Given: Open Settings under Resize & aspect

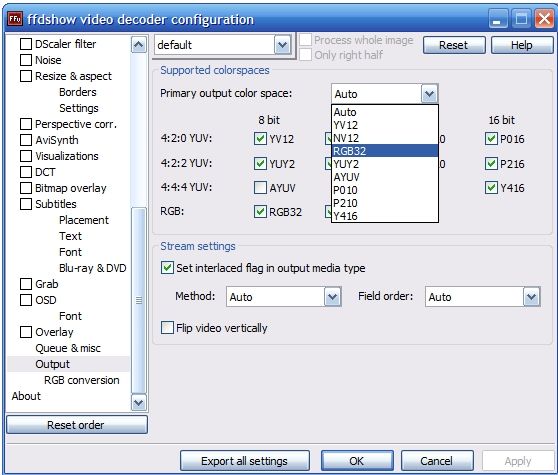Looking at the screenshot, I should pyautogui.click(x=79, y=108).
